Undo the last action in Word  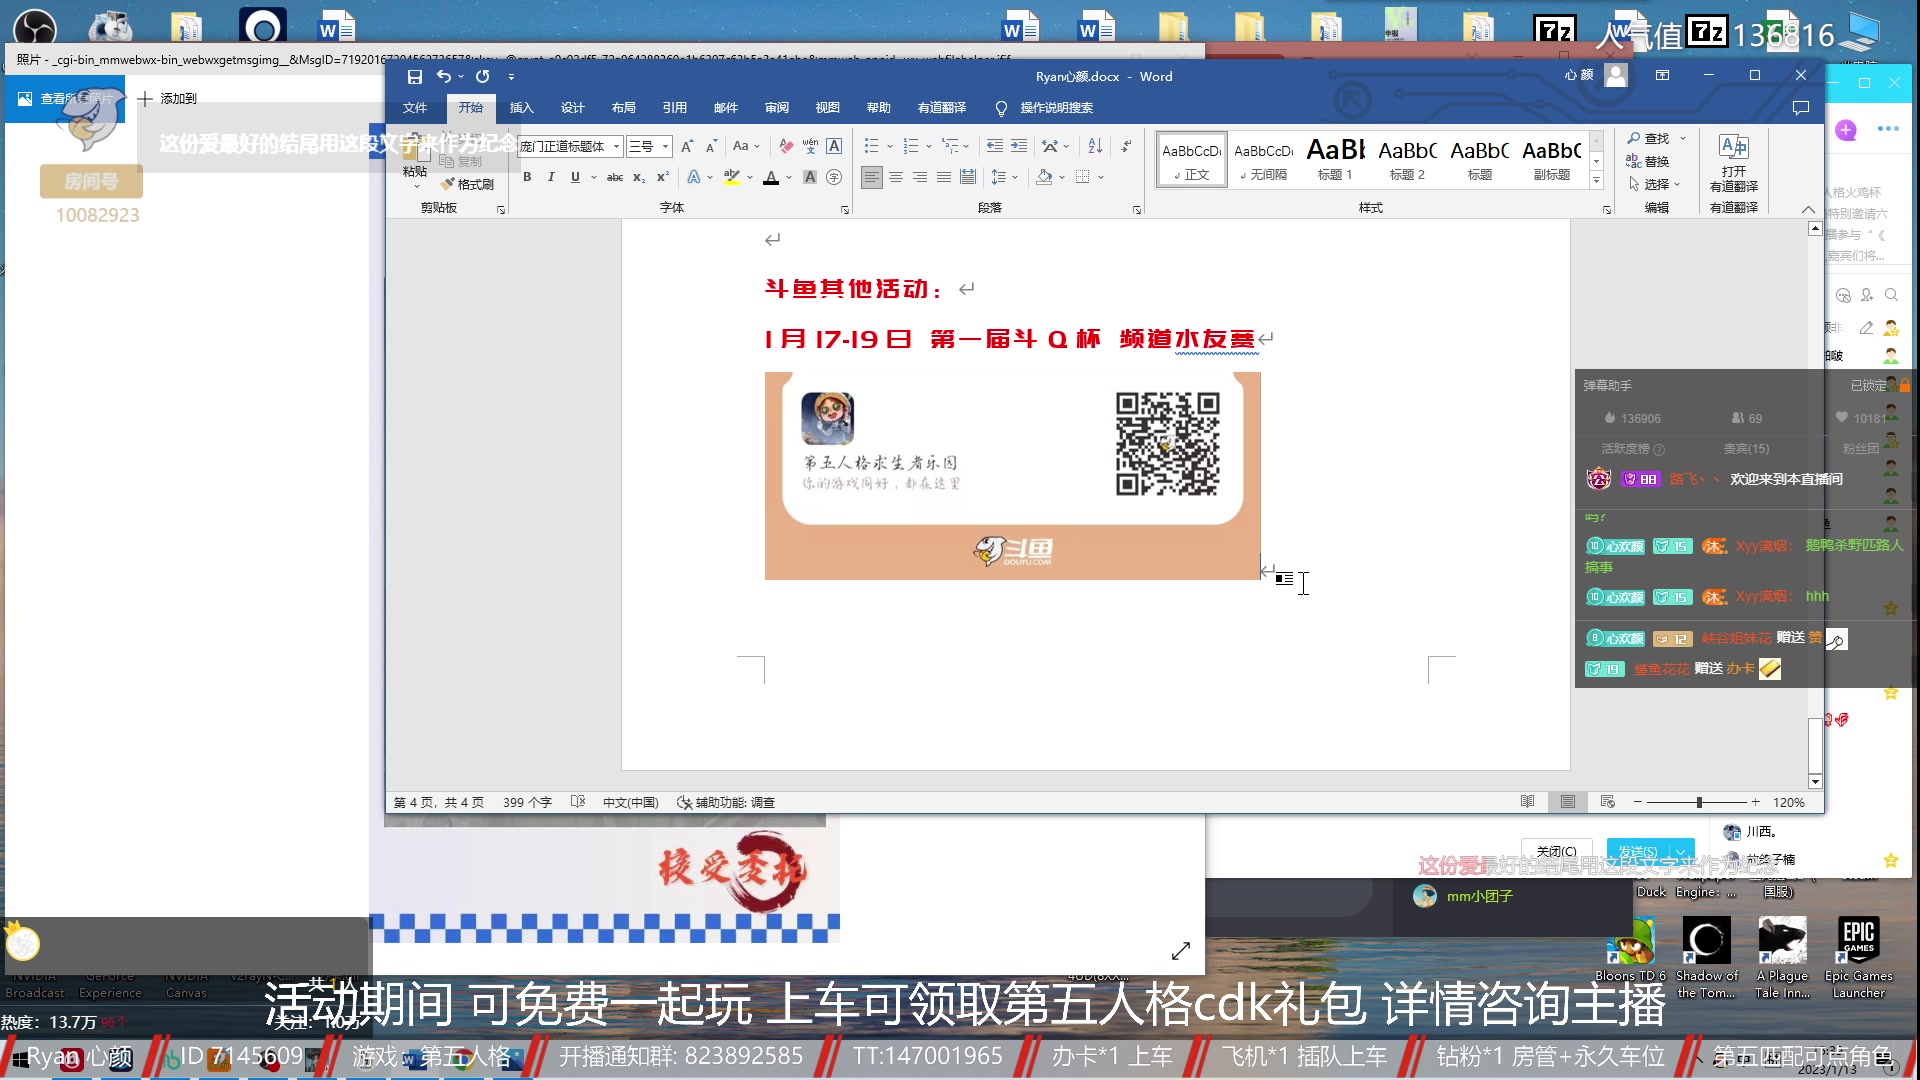point(443,77)
